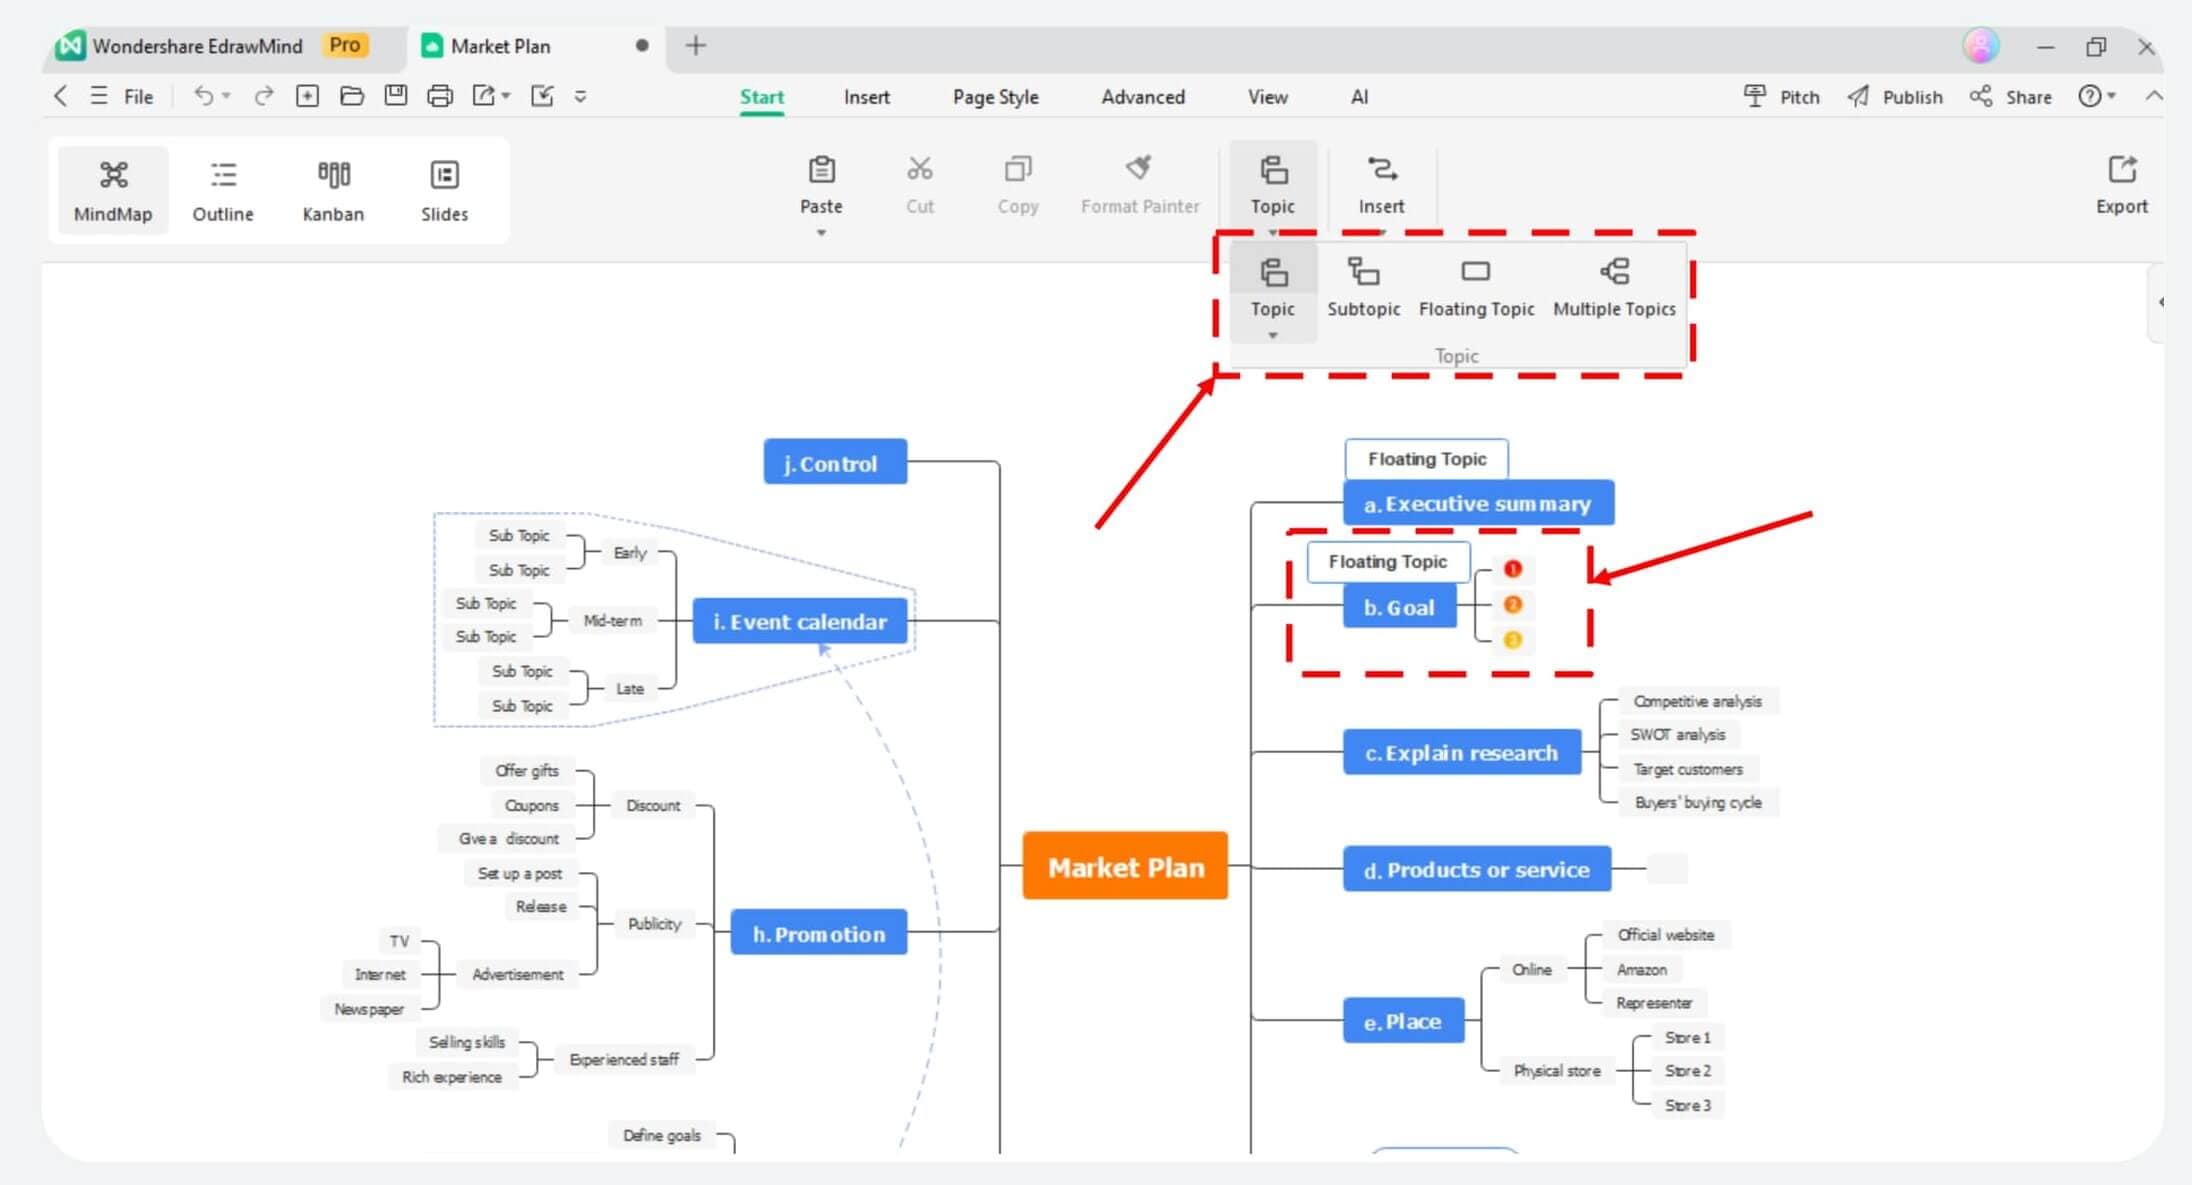The width and height of the screenshot is (2192, 1185).
Task: Open the Page Style tab
Action: [994, 96]
